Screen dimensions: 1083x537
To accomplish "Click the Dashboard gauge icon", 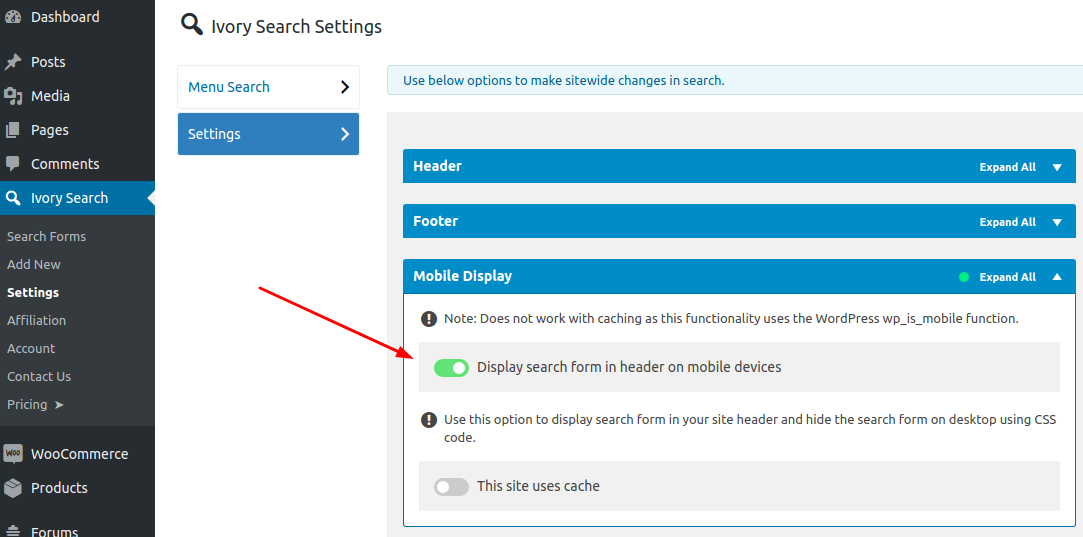I will 12,17.
